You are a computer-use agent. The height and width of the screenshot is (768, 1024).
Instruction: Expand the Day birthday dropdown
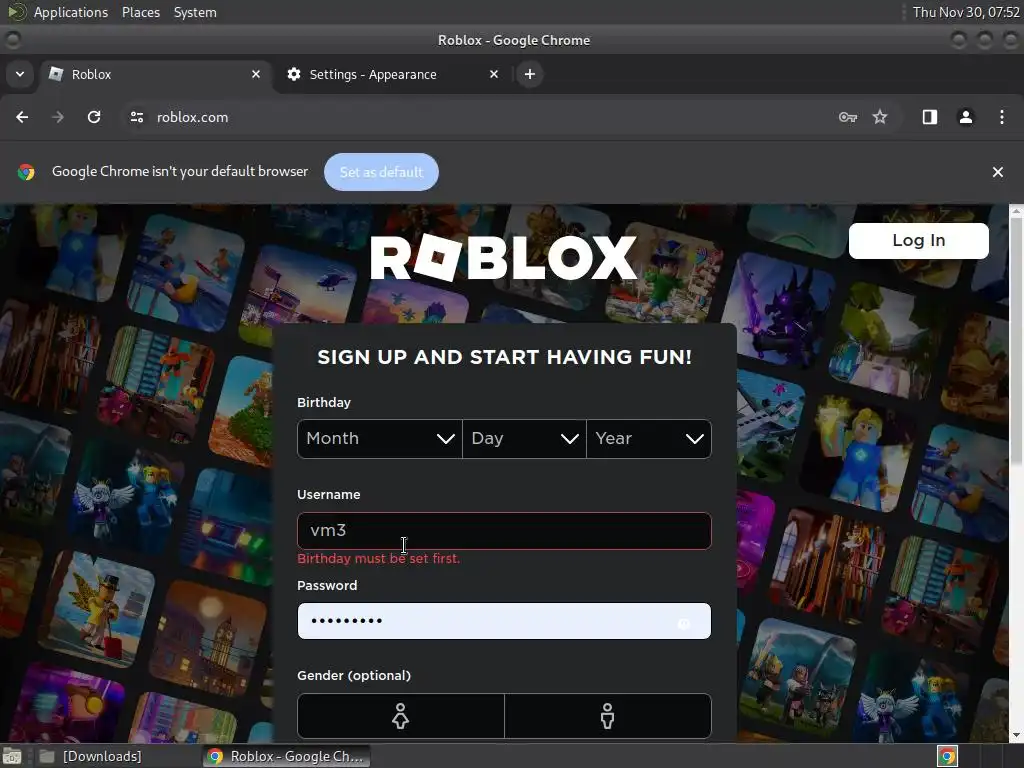[x=524, y=439]
